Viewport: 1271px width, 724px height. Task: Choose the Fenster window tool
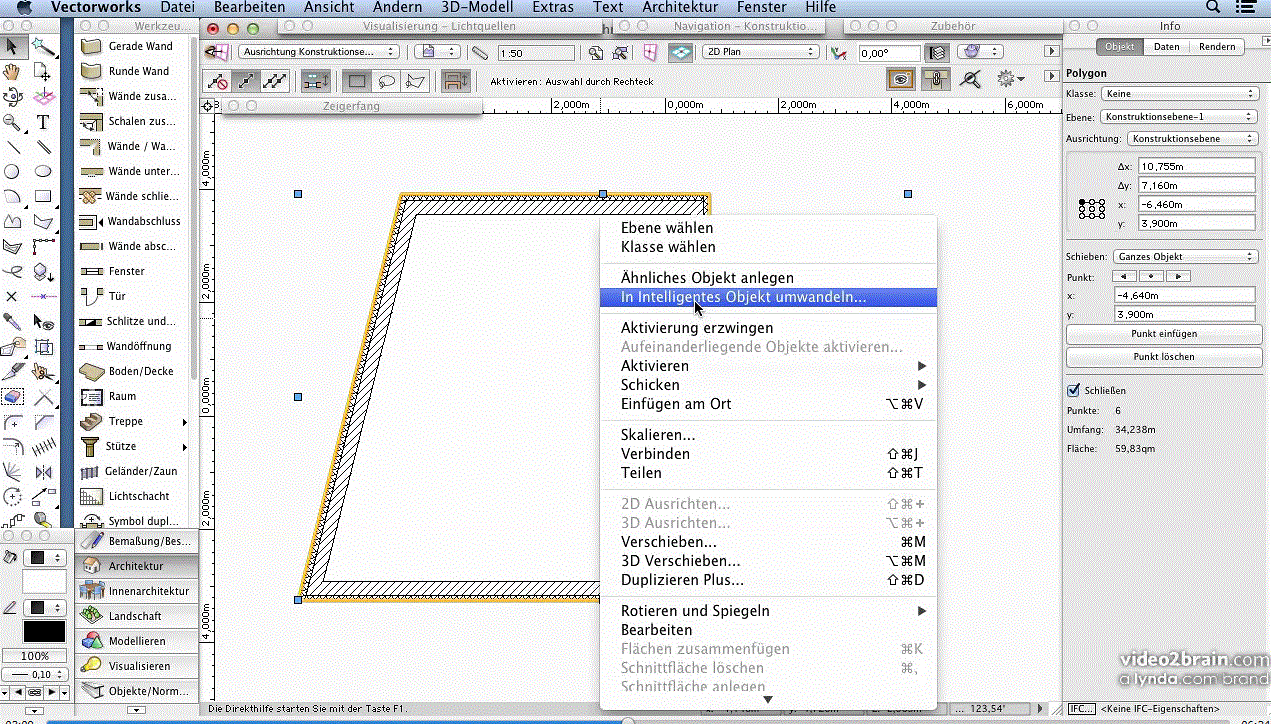[130, 271]
